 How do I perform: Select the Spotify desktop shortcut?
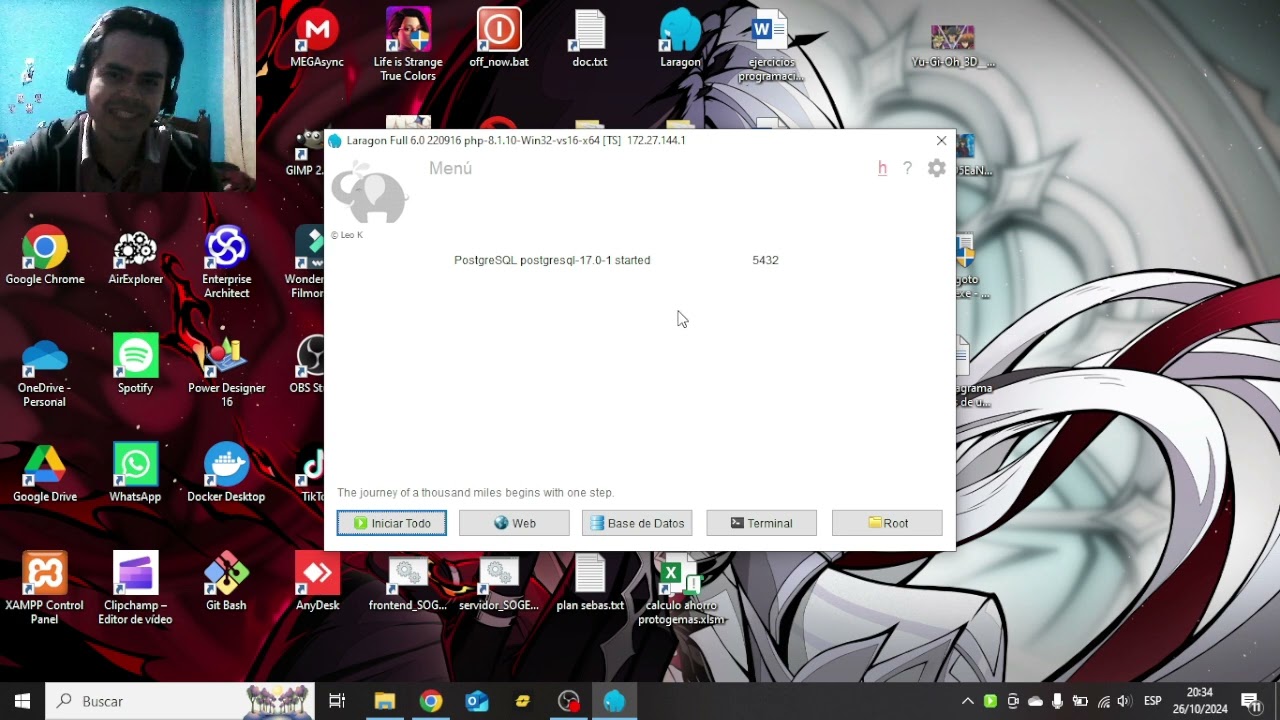(136, 365)
